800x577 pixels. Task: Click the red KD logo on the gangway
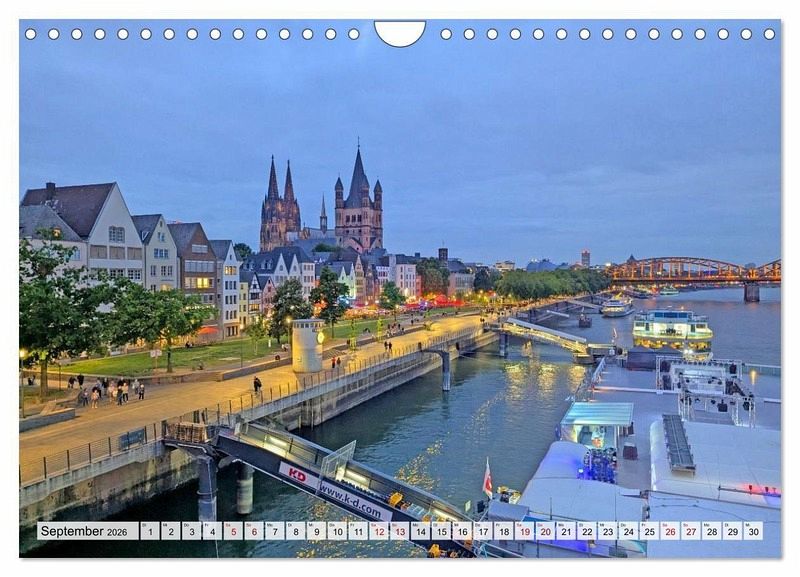click(x=297, y=475)
